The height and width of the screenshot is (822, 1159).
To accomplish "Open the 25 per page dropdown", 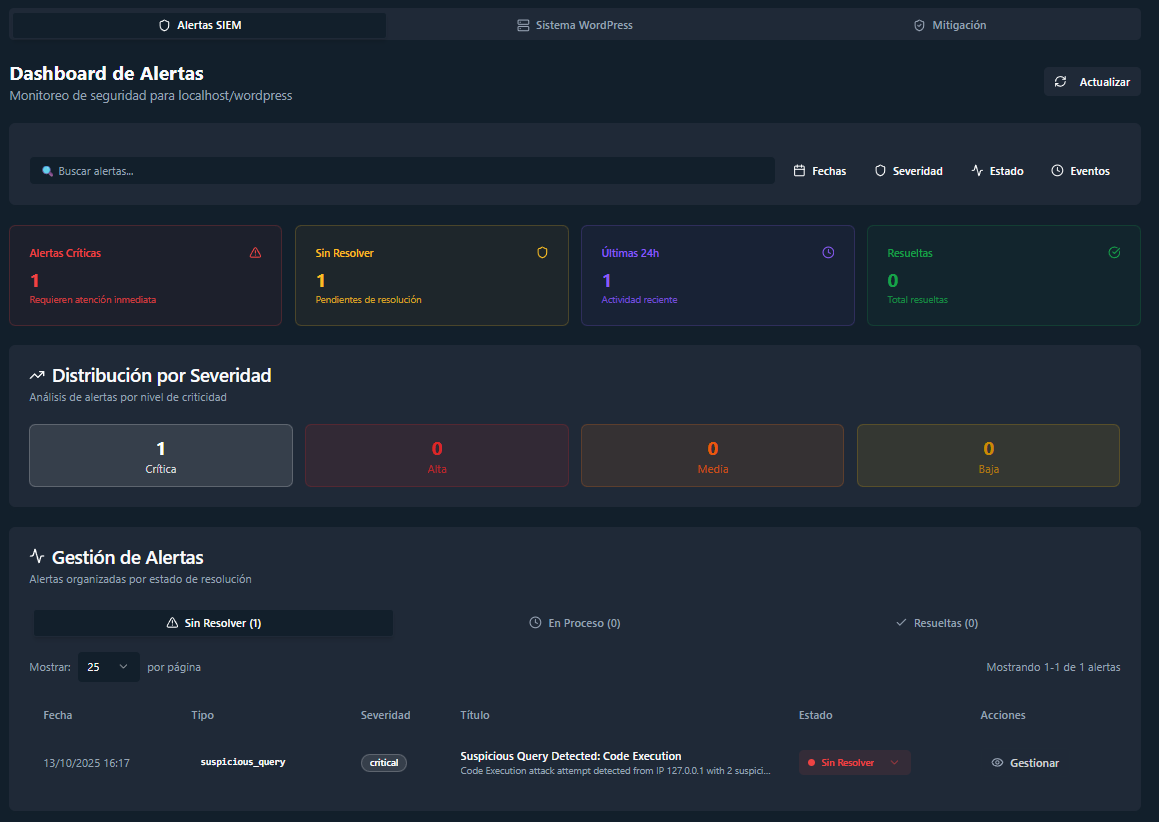I will coord(109,667).
